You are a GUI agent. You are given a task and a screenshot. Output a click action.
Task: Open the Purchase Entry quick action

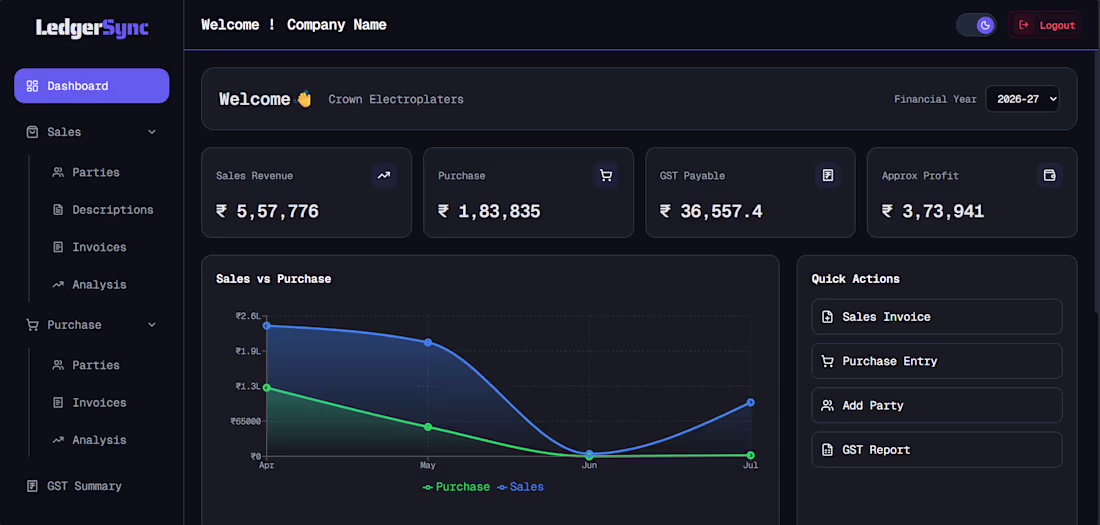pos(937,361)
